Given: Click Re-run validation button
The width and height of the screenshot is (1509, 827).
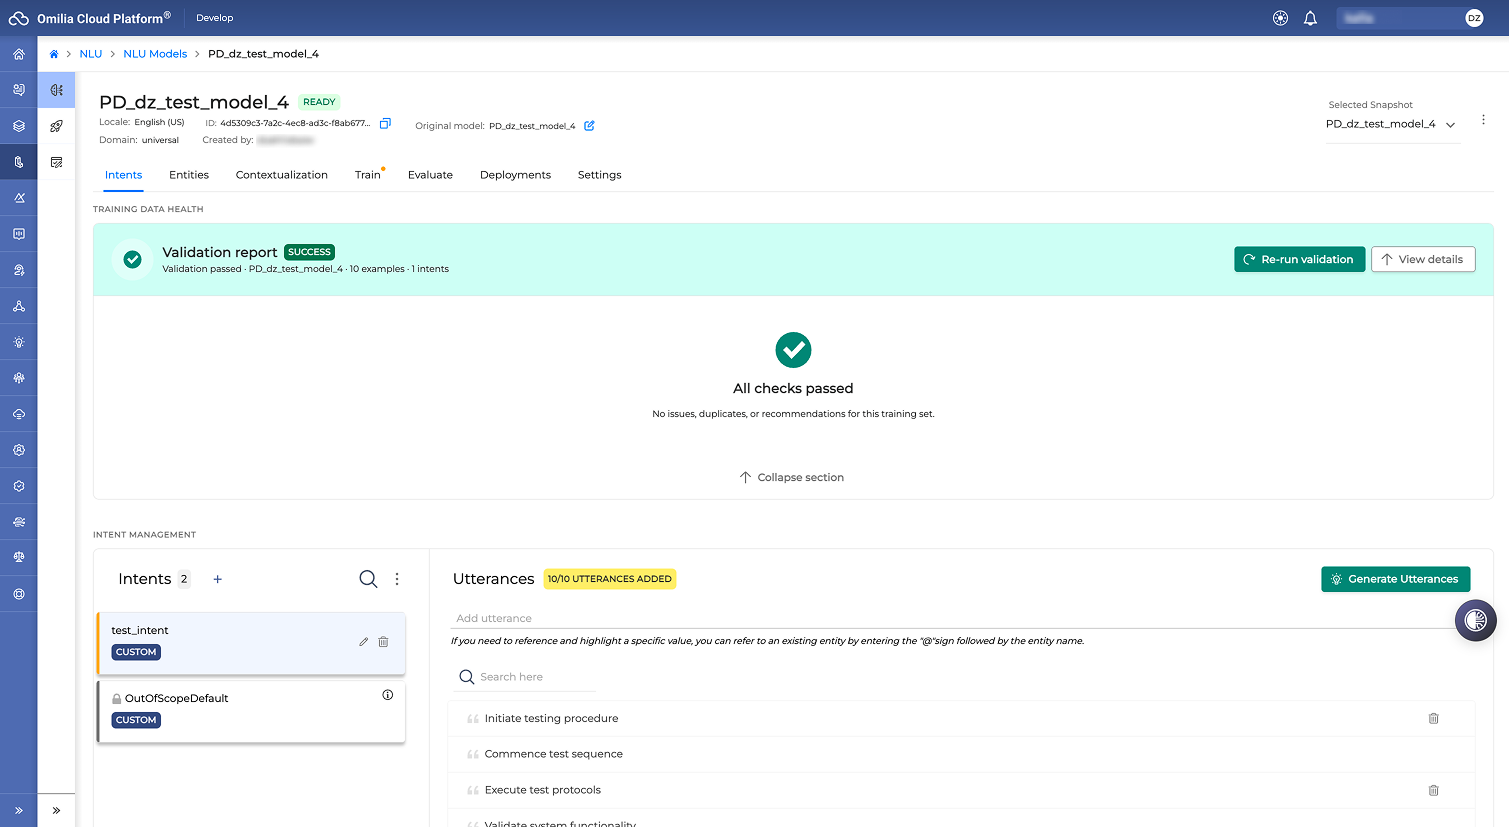Looking at the screenshot, I should (x=1299, y=259).
